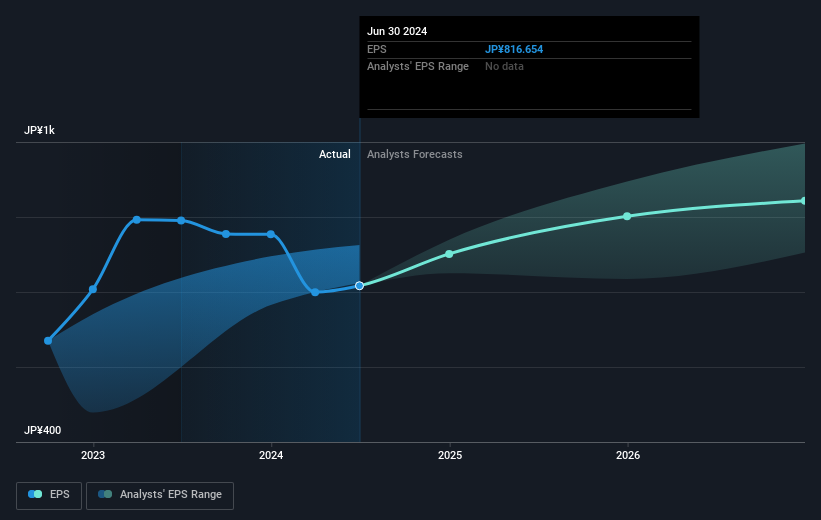Viewport: 821px width, 520px height.
Task: Toggle the Analysts' EPS Range legend
Action: (160, 495)
